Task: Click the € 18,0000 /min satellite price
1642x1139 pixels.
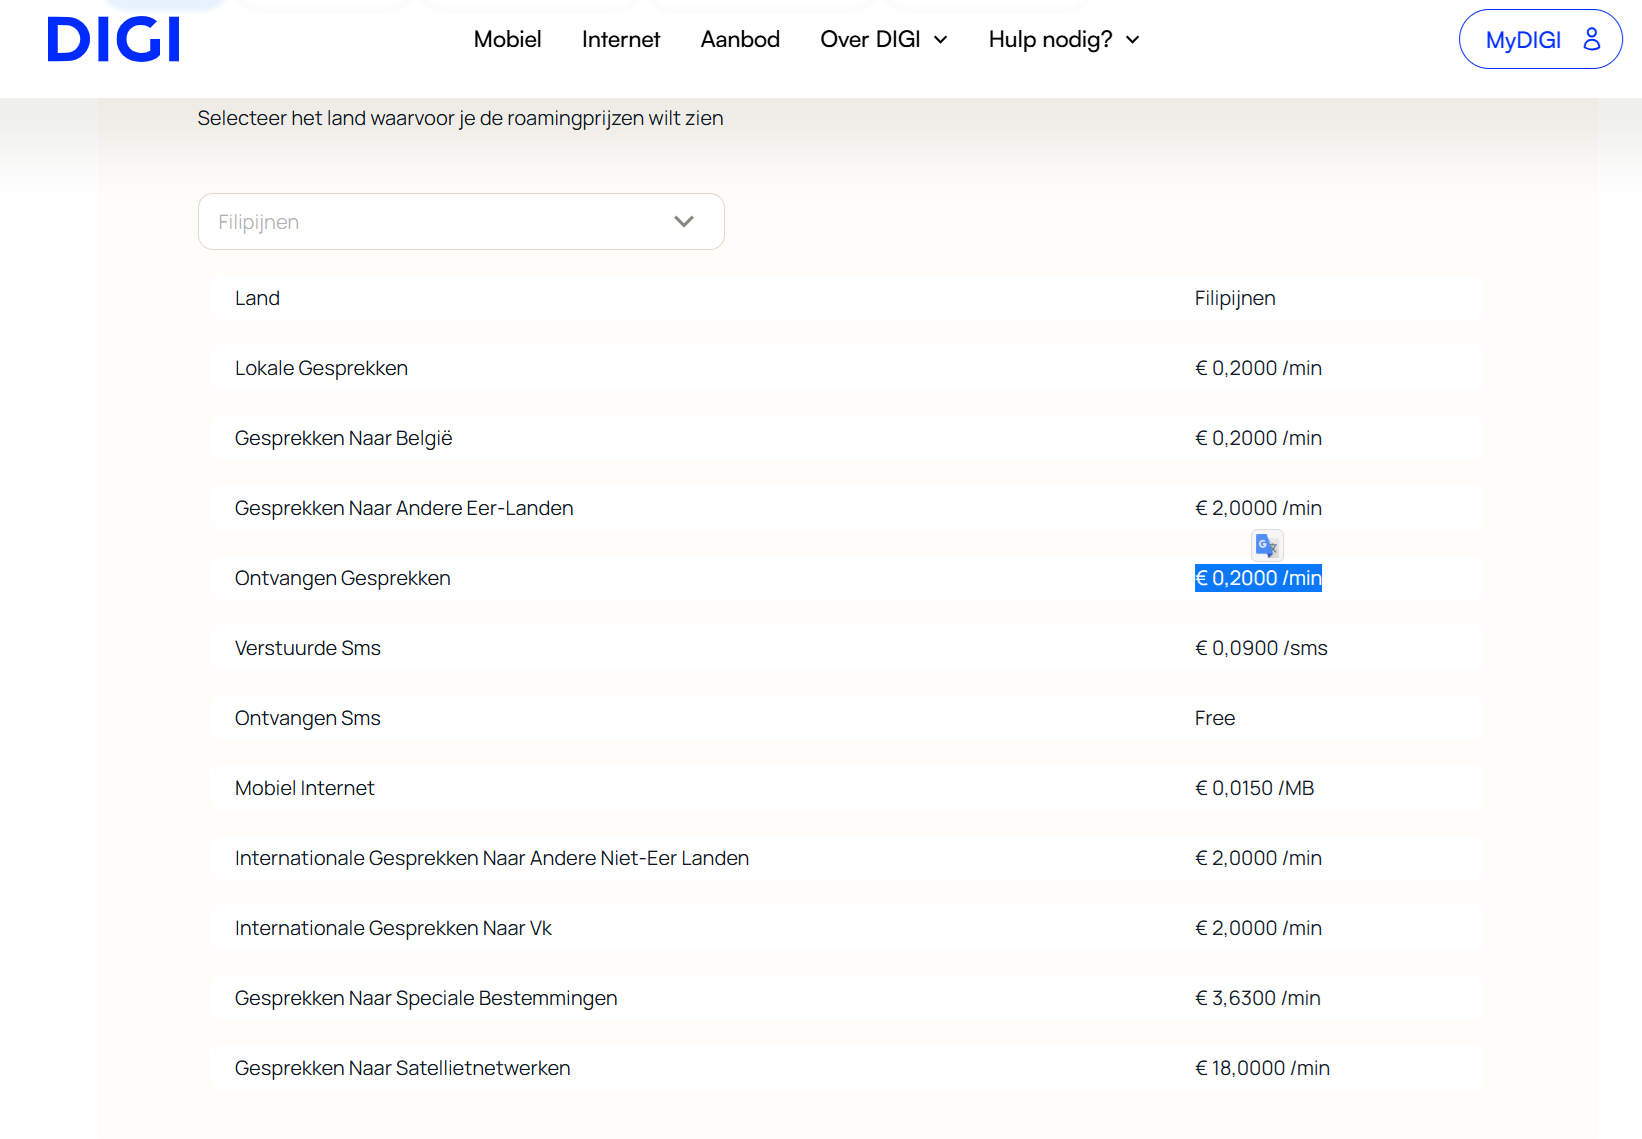Action: (1262, 1068)
